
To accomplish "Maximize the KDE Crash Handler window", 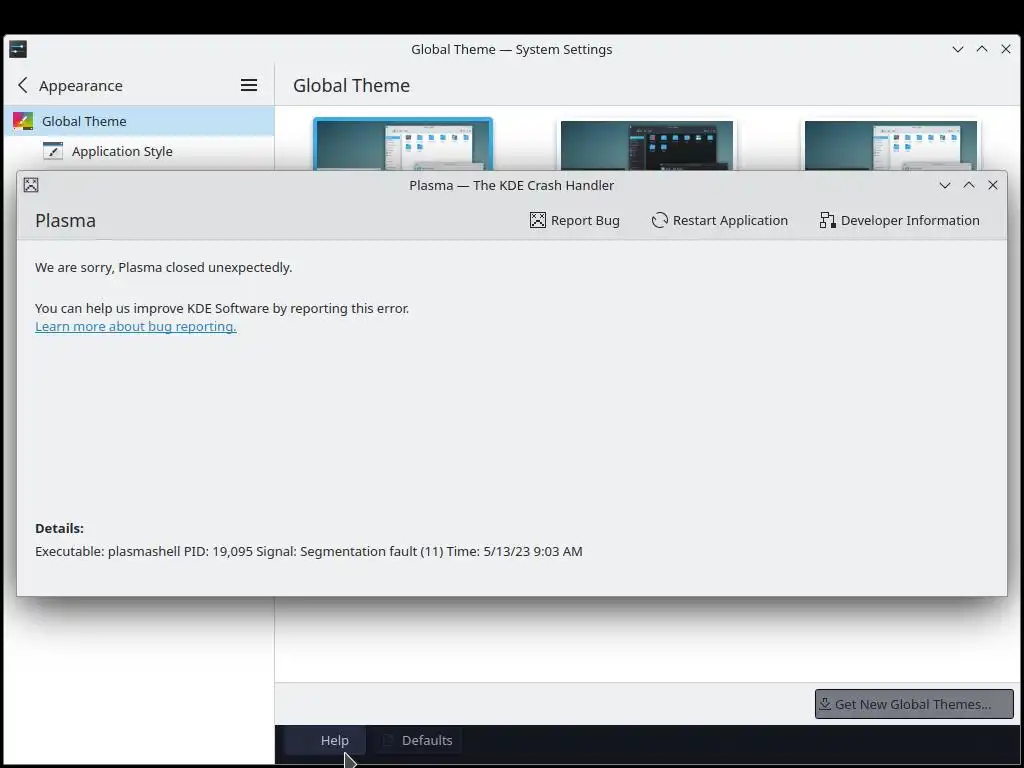I will click(x=969, y=185).
